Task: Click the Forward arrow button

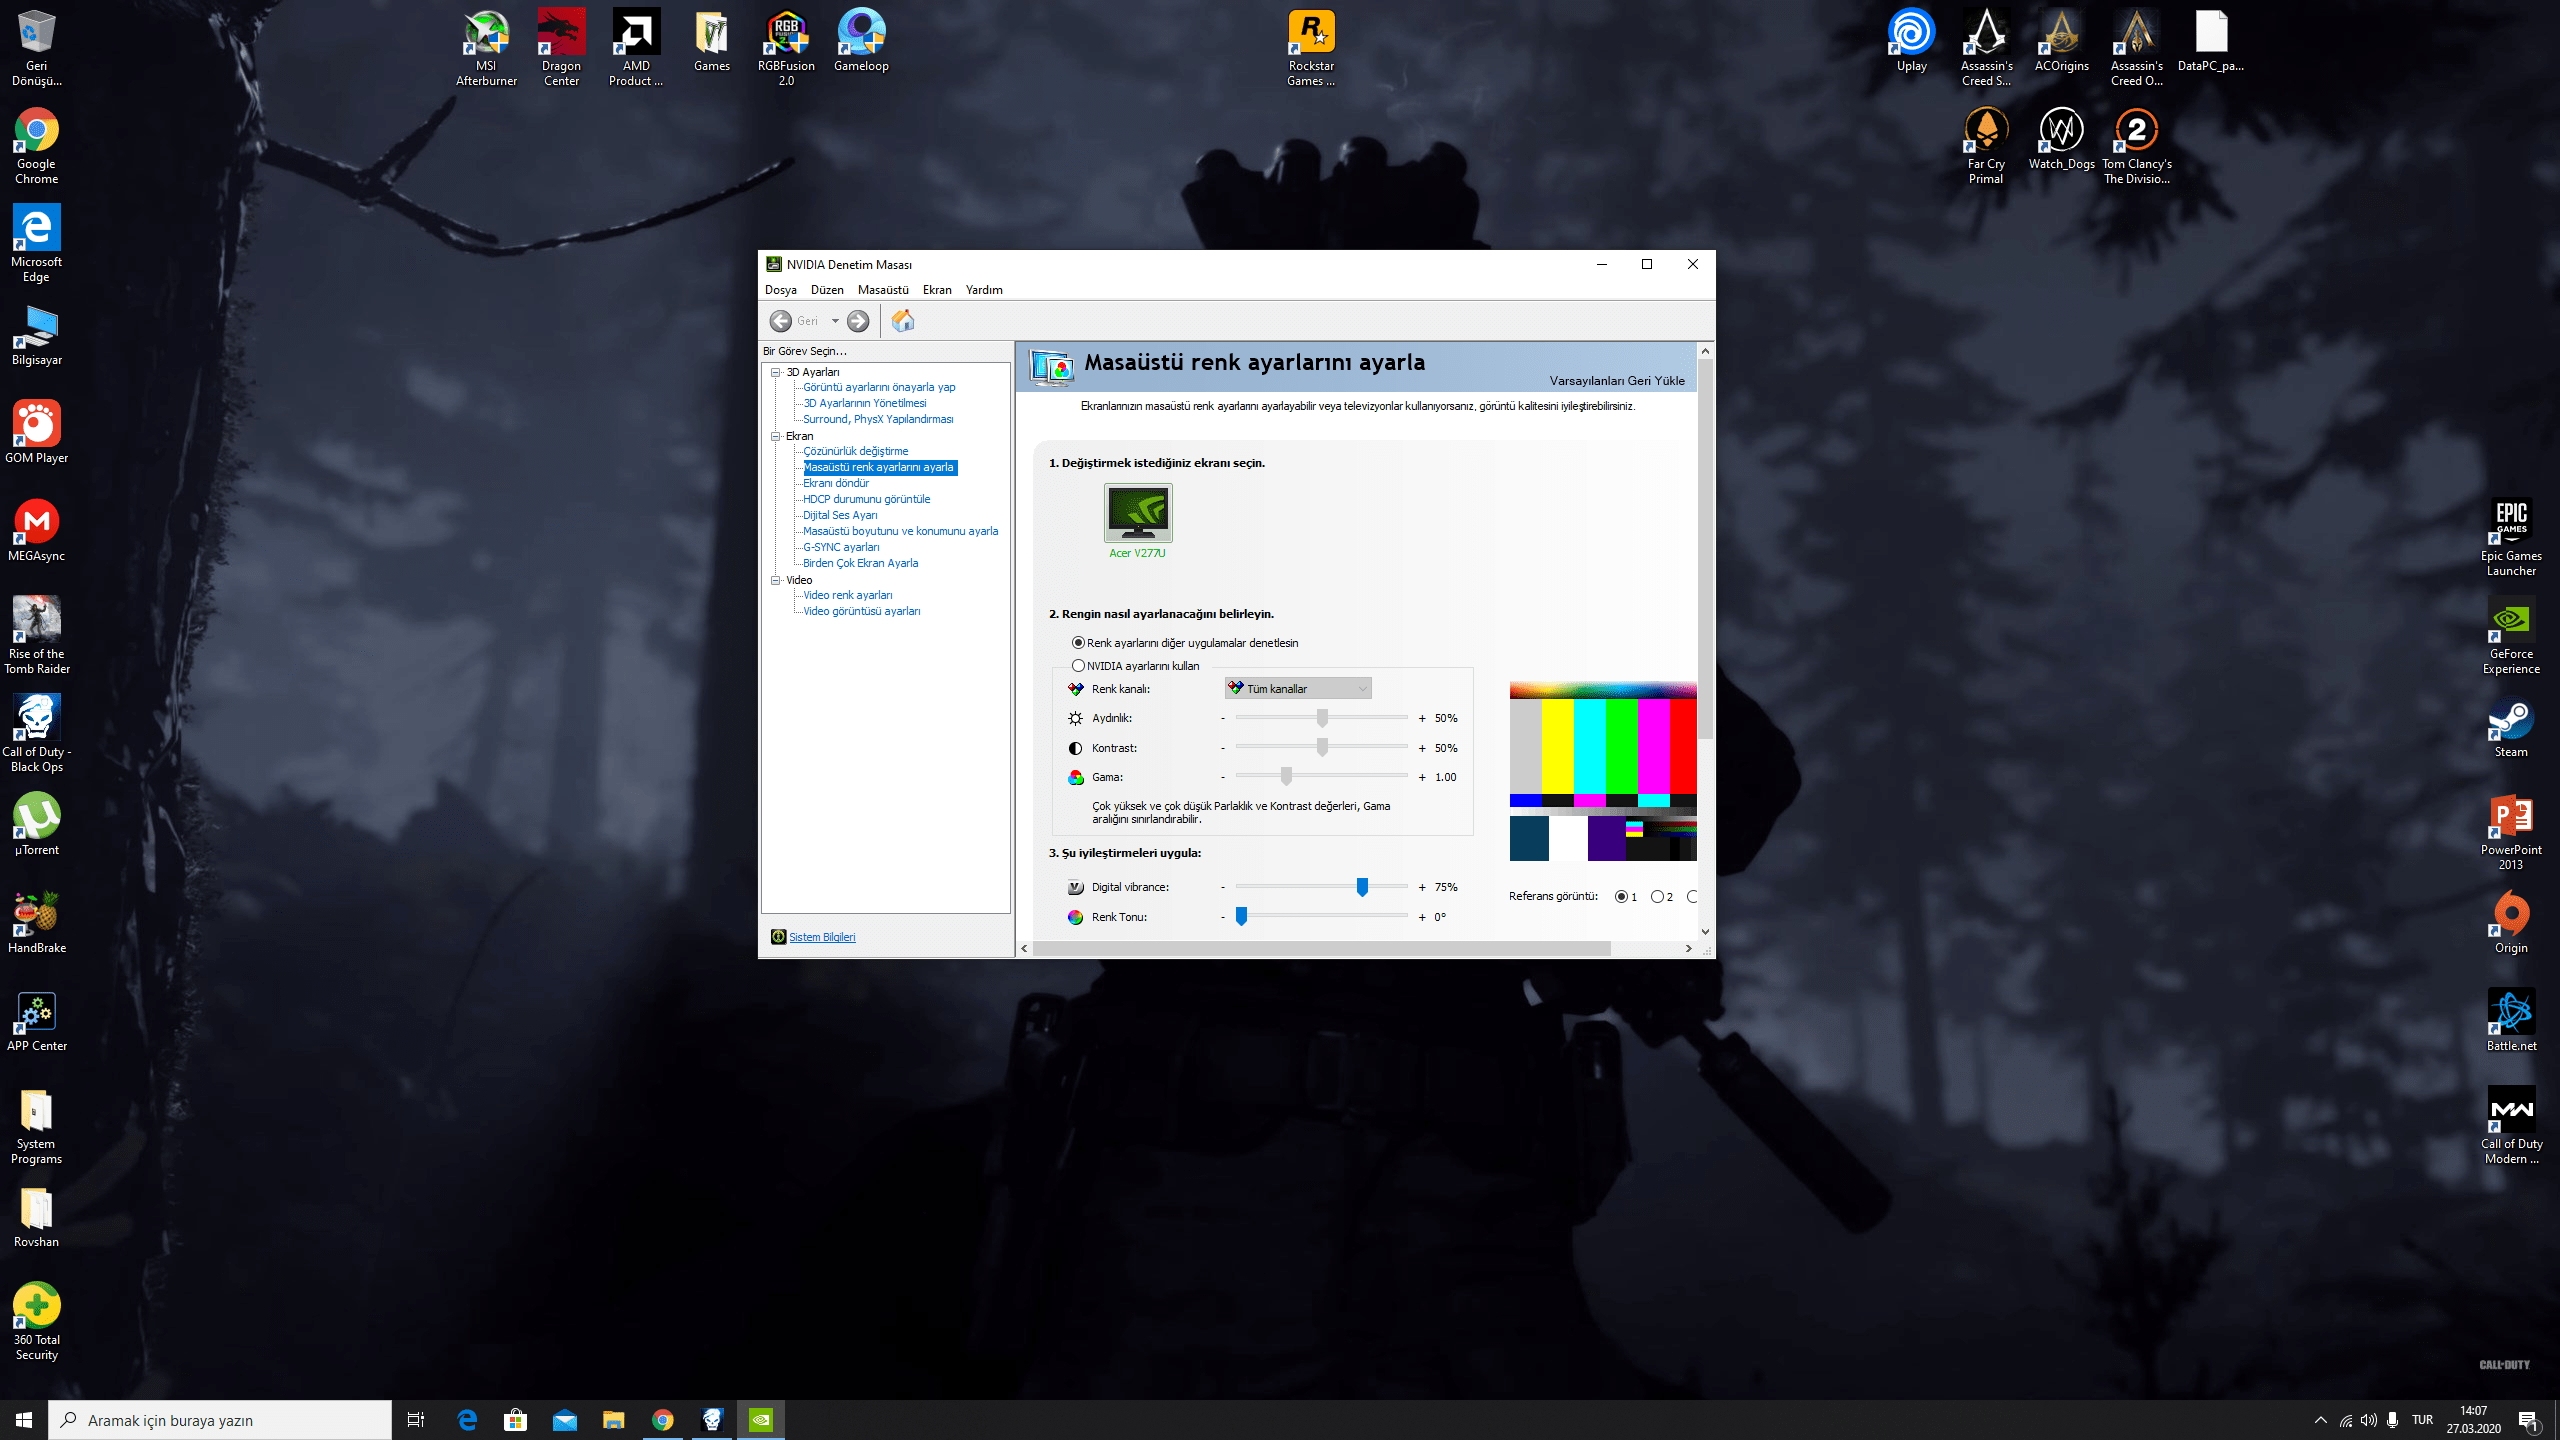Action: point(858,321)
